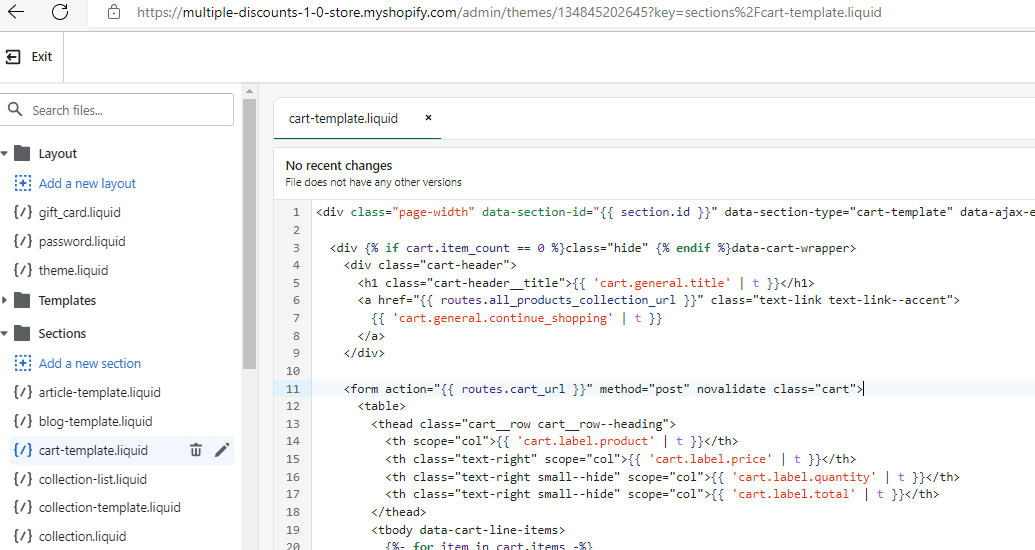Click the collection.liquid file icon

(22, 536)
